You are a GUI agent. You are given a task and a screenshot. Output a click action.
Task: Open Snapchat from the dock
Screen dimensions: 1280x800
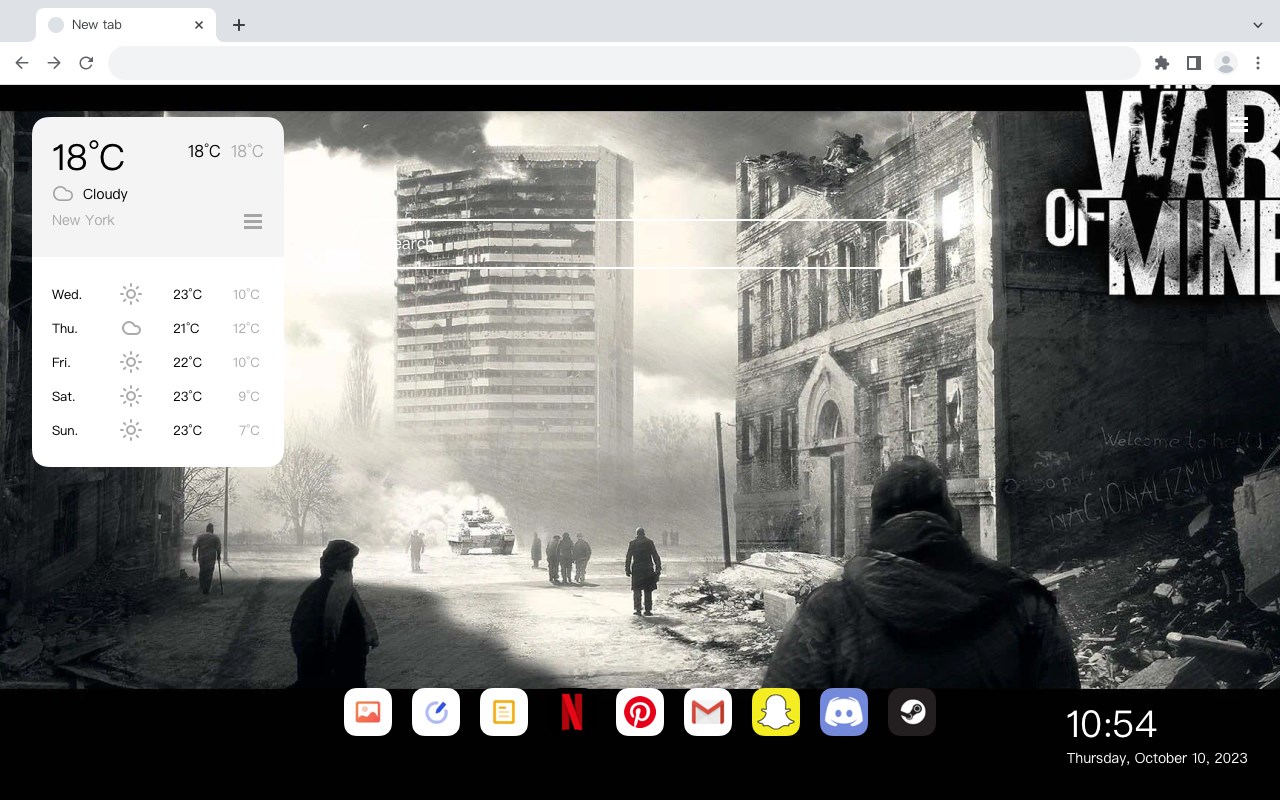[x=776, y=712]
